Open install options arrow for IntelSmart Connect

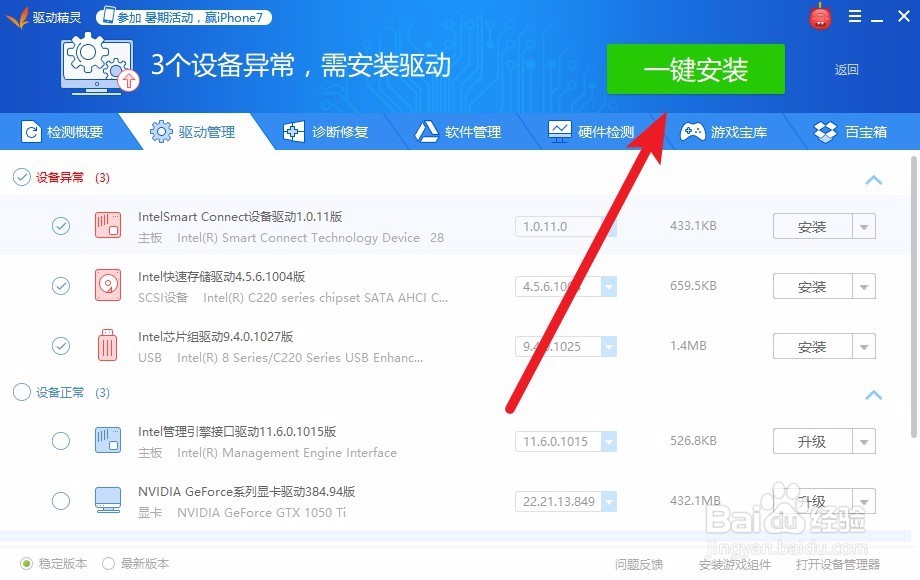pos(864,226)
